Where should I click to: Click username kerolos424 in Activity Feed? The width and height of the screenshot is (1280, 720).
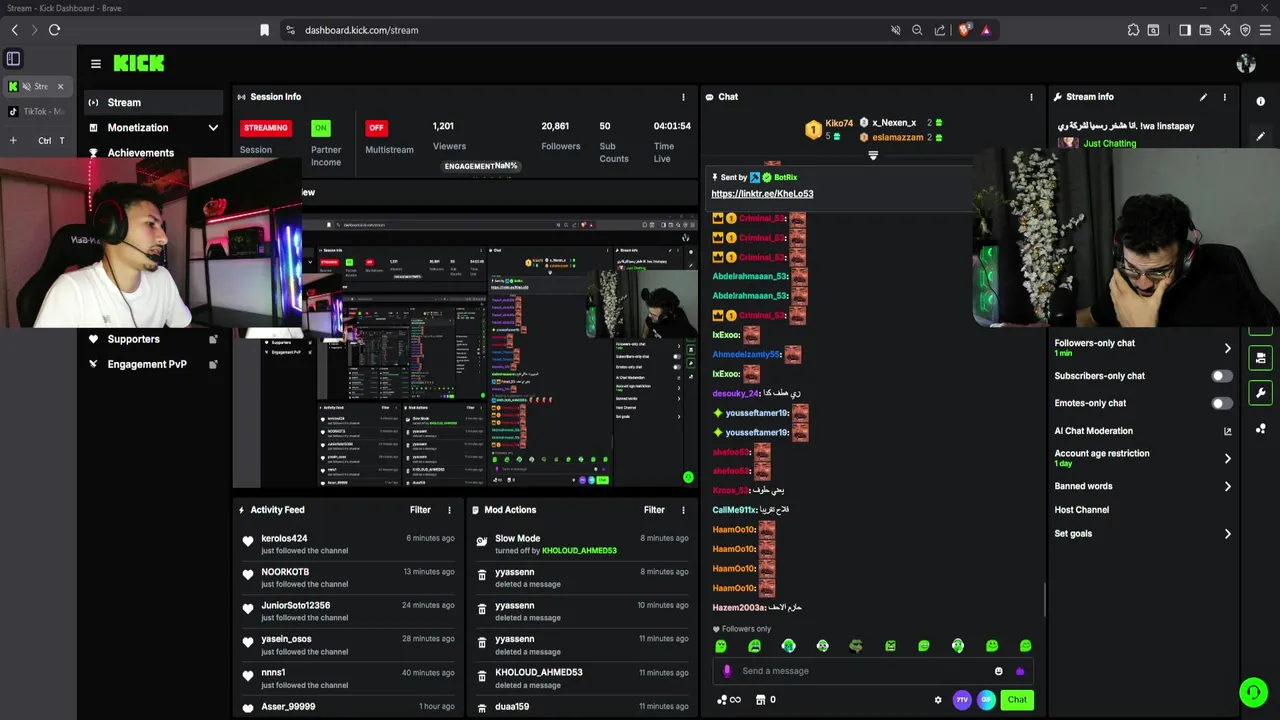click(x=284, y=539)
